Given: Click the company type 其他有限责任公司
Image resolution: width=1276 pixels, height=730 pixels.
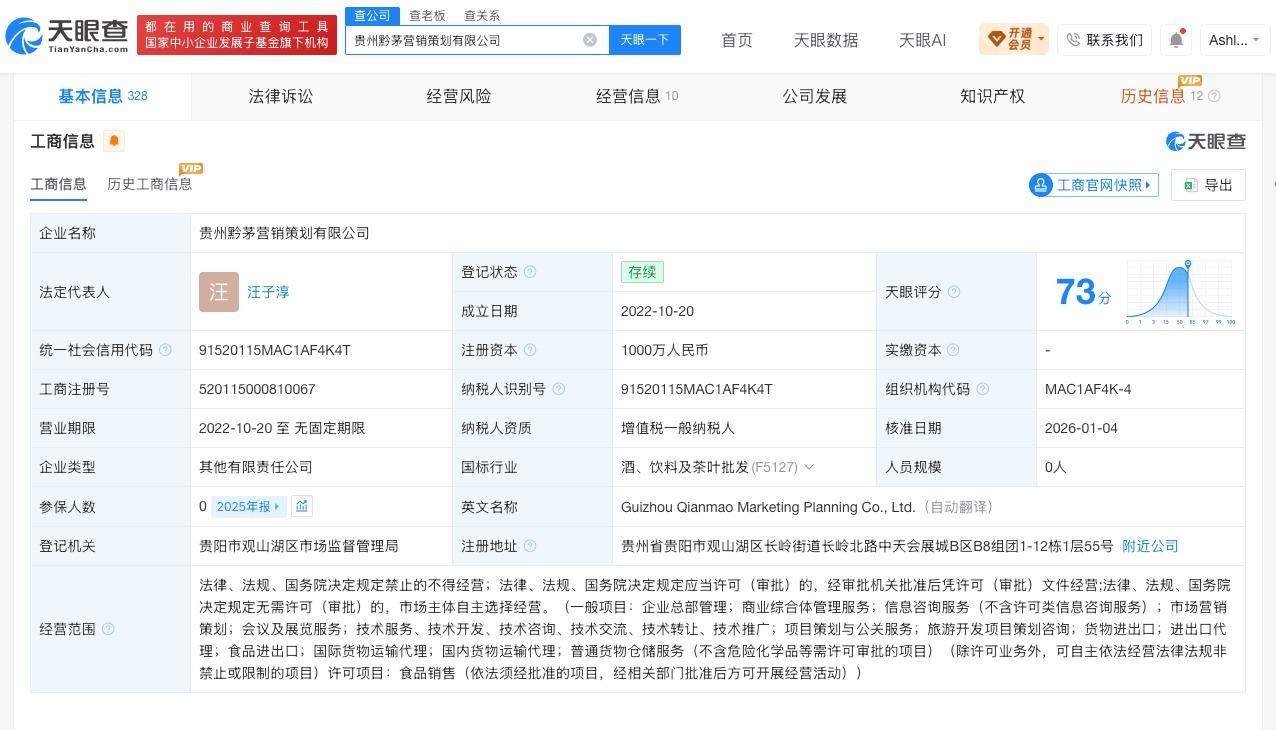Looking at the screenshot, I should 256,467.
